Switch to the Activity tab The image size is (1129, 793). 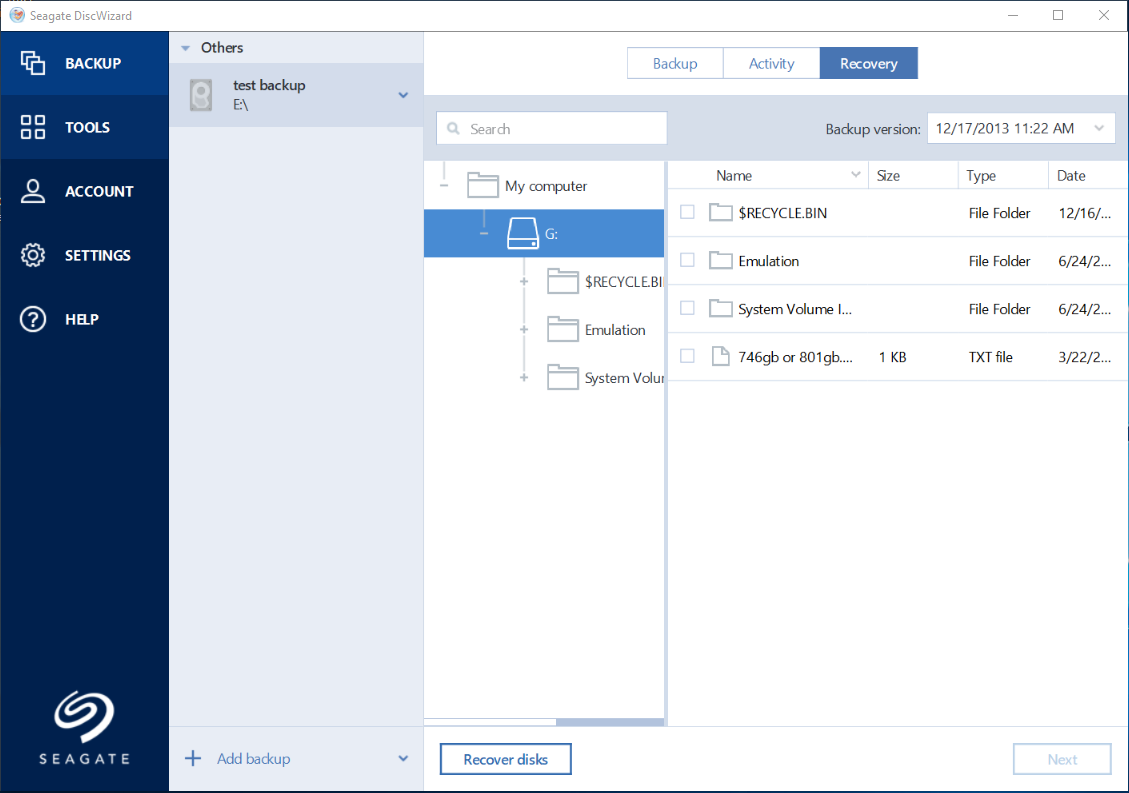pos(771,63)
